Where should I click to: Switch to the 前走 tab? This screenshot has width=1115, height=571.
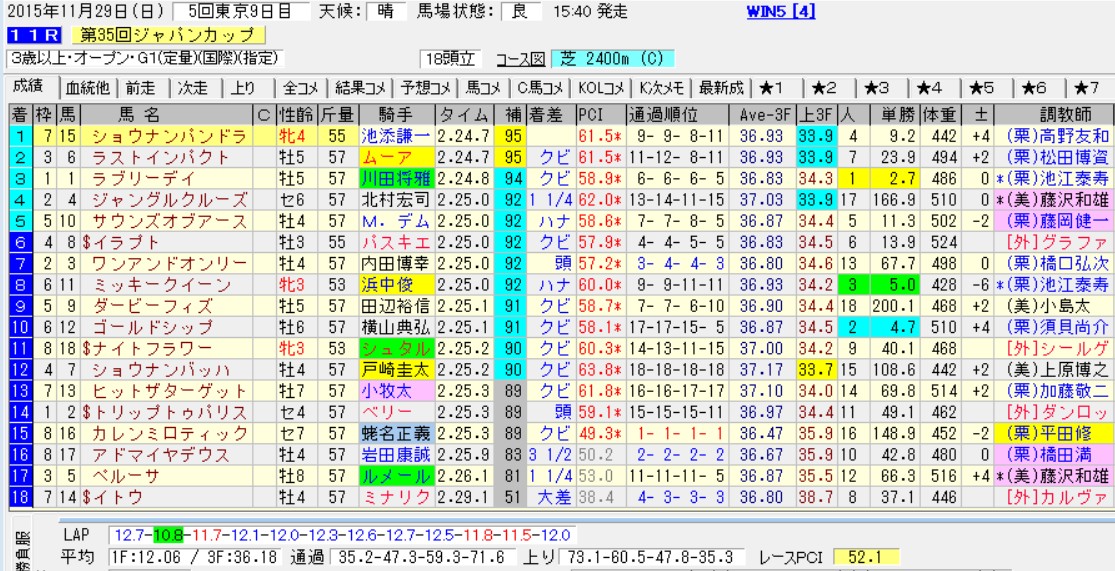coord(141,87)
